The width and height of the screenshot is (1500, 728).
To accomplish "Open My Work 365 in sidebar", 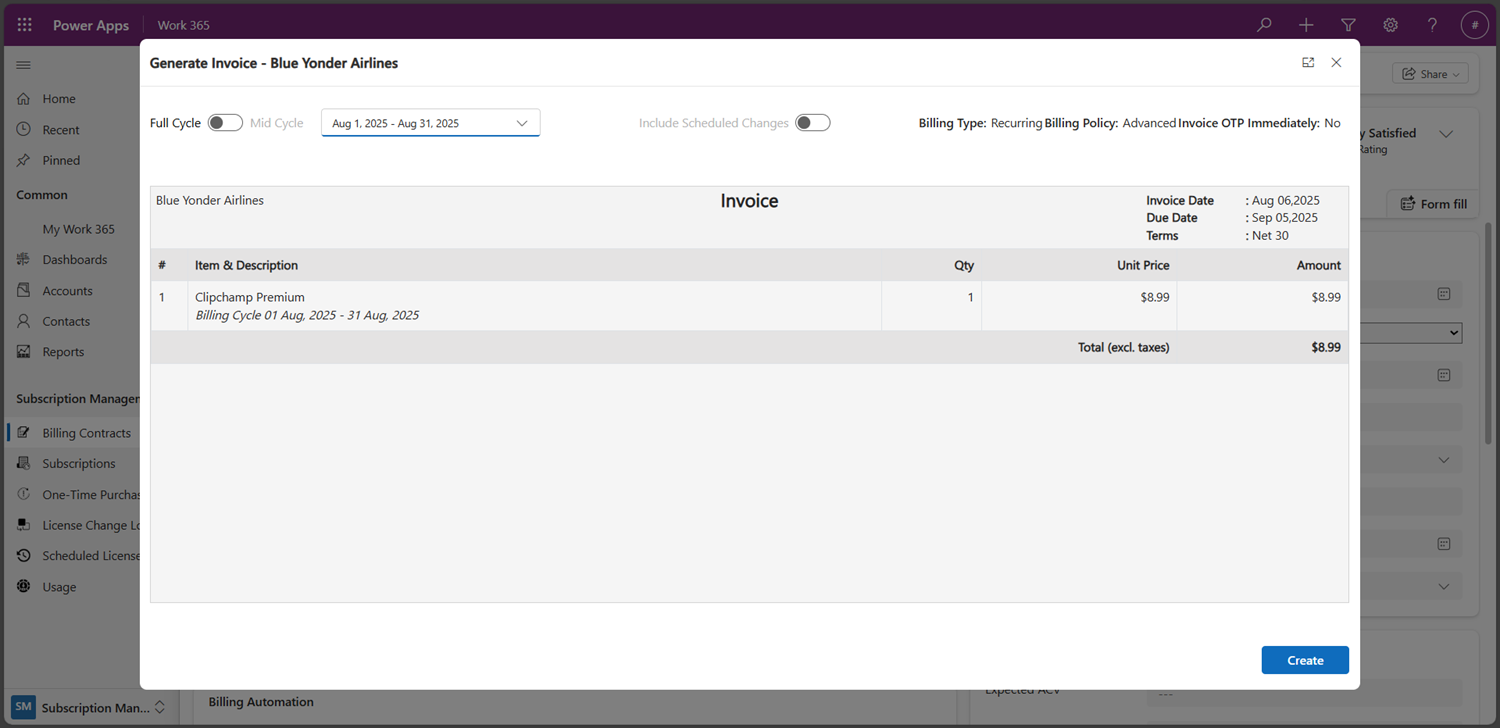I will [x=78, y=229].
